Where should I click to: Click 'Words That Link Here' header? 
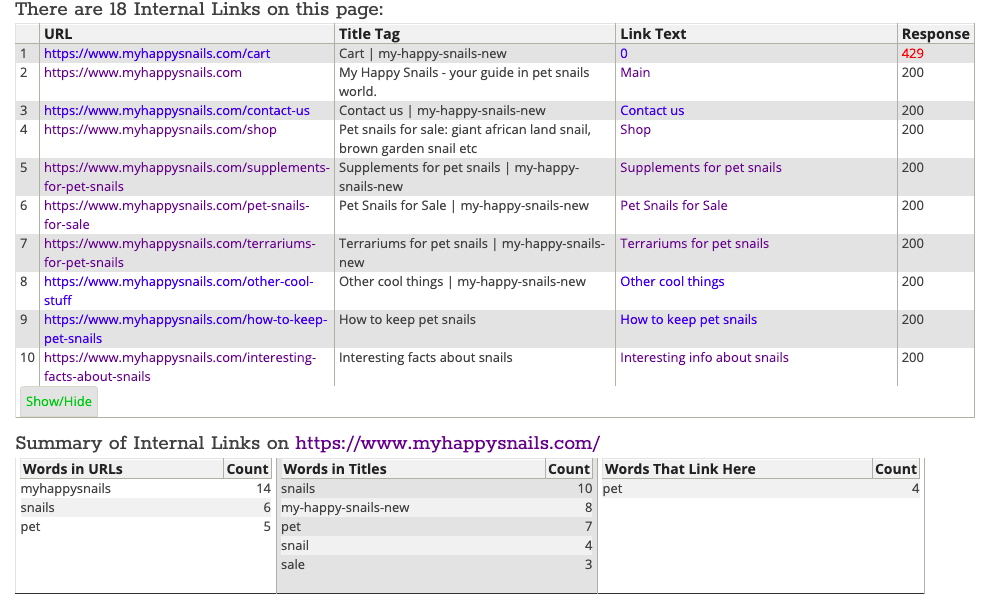pyautogui.click(x=736, y=469)
